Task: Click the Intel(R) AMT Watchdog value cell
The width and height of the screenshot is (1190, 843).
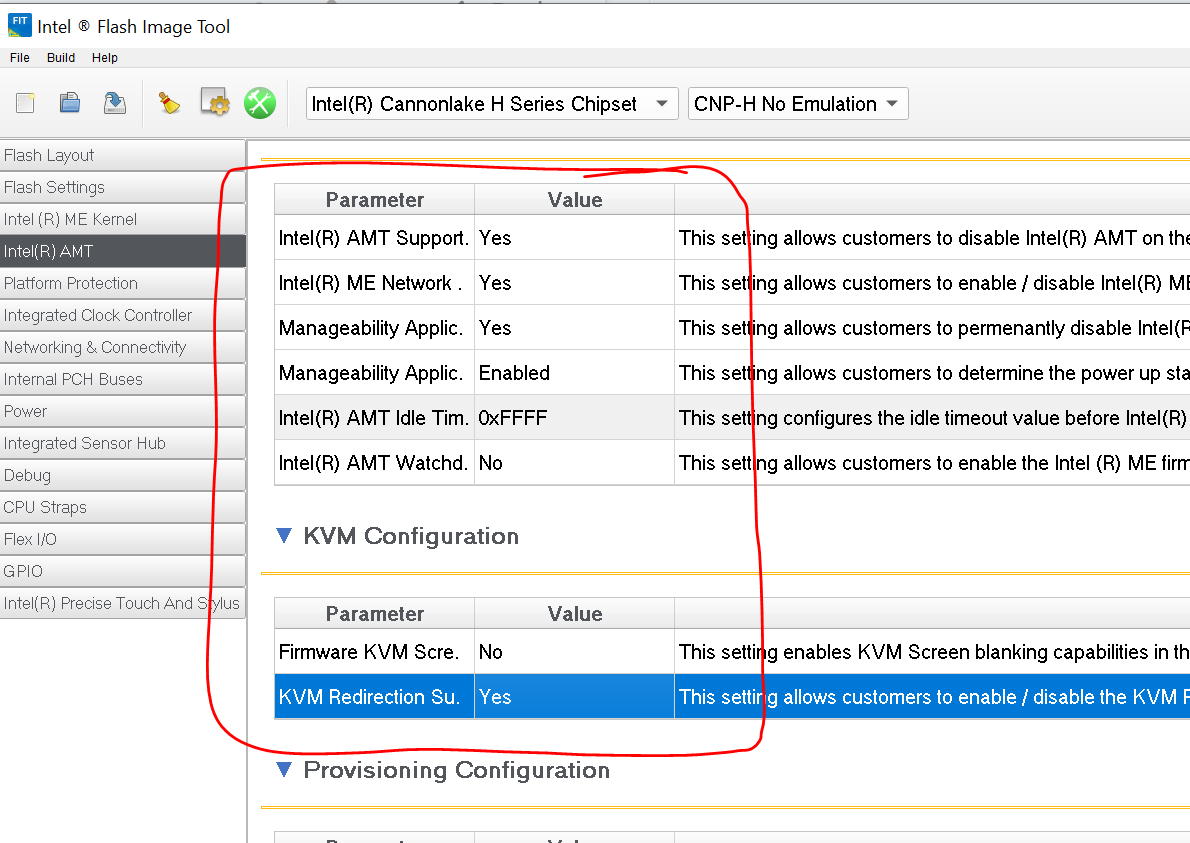Action: pyautogui.click(x=574, y=463)
